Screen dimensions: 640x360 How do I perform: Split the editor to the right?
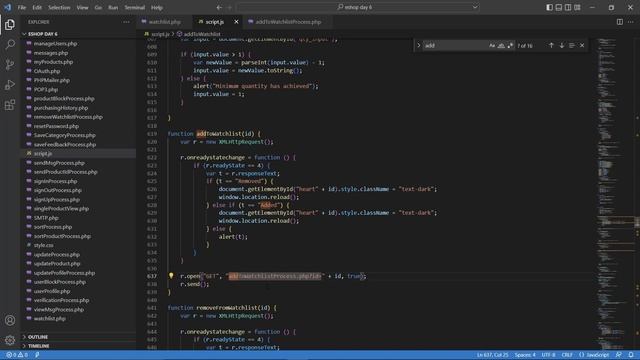[x=620, y=22]
